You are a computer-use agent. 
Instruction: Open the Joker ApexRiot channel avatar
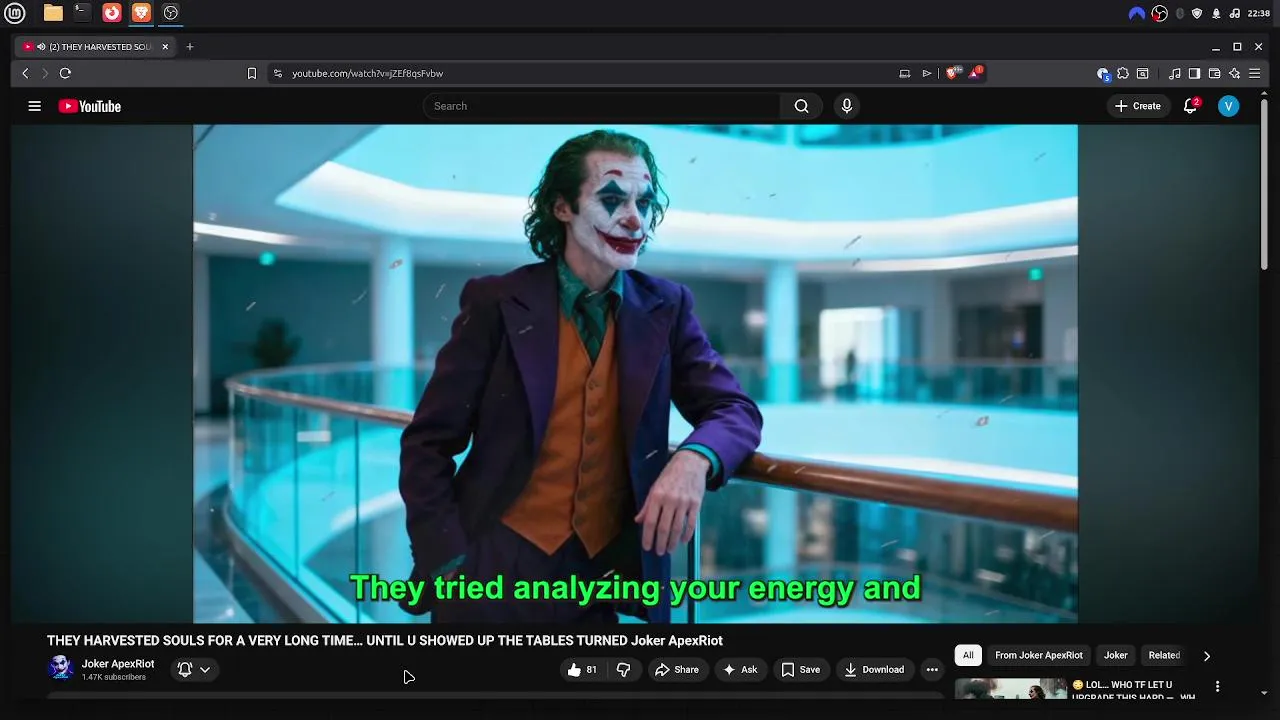coord(61,668)
